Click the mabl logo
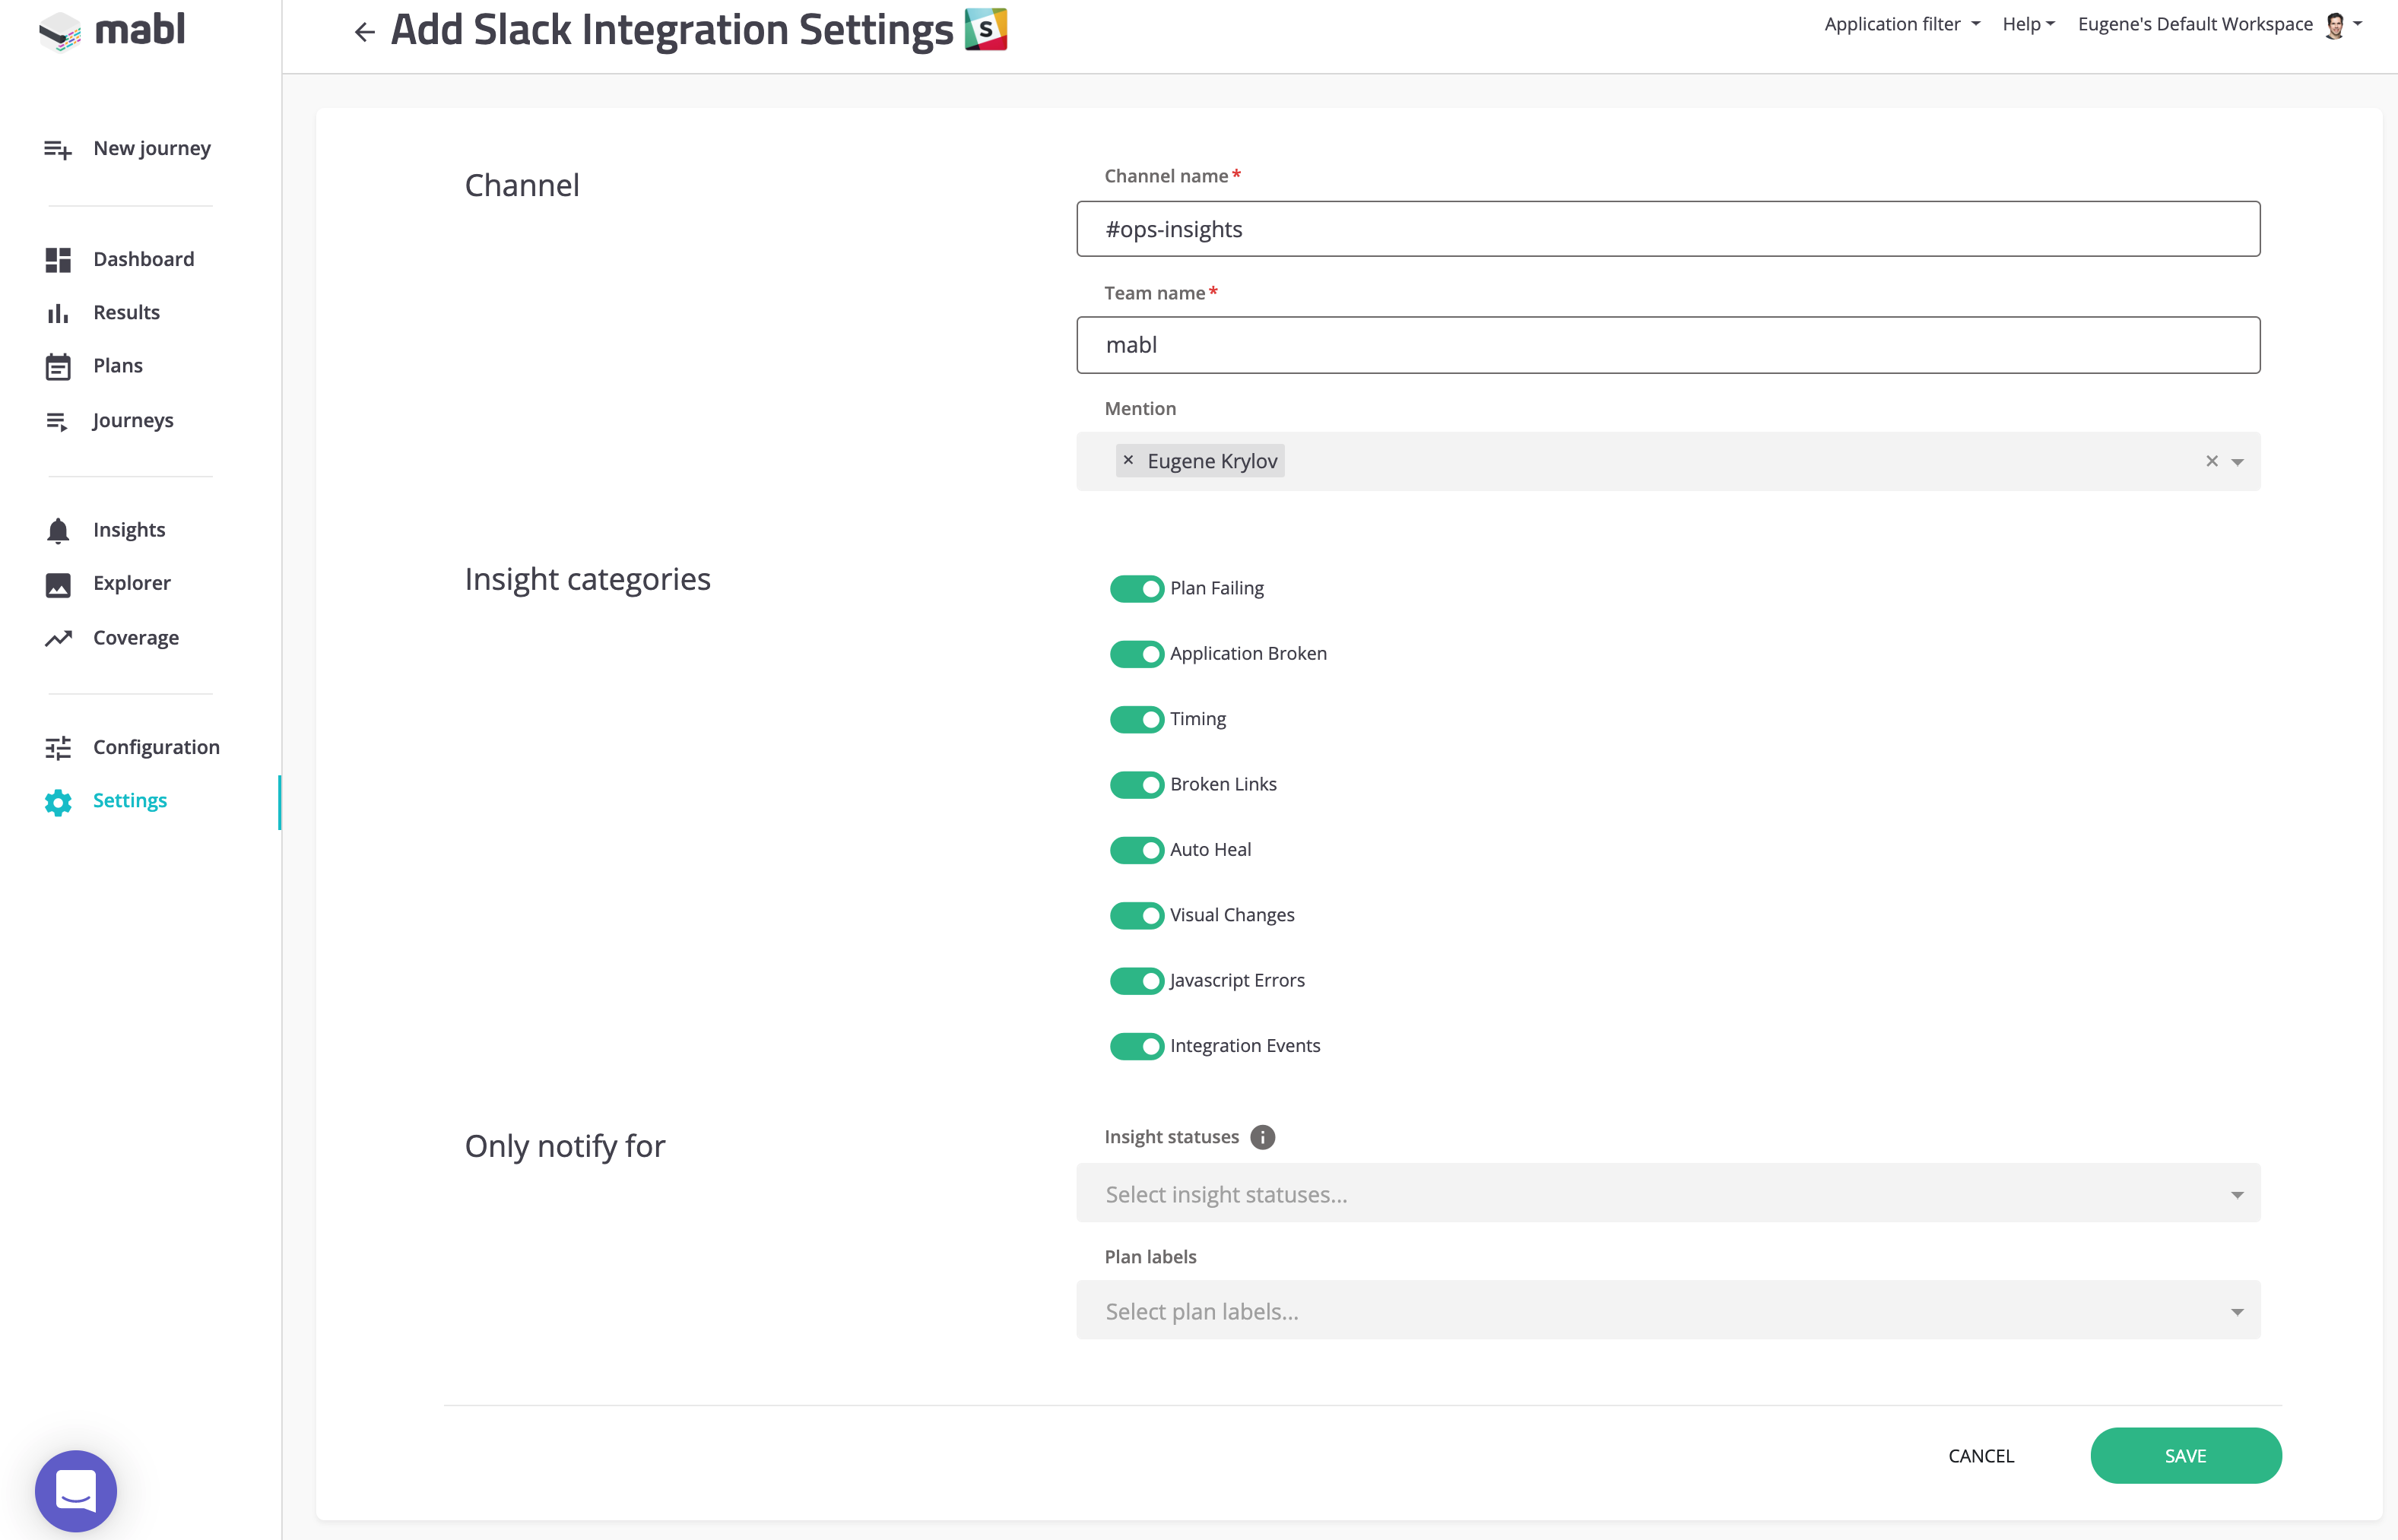Screen dimensions: 2398x1540 (x=112, y=31)
